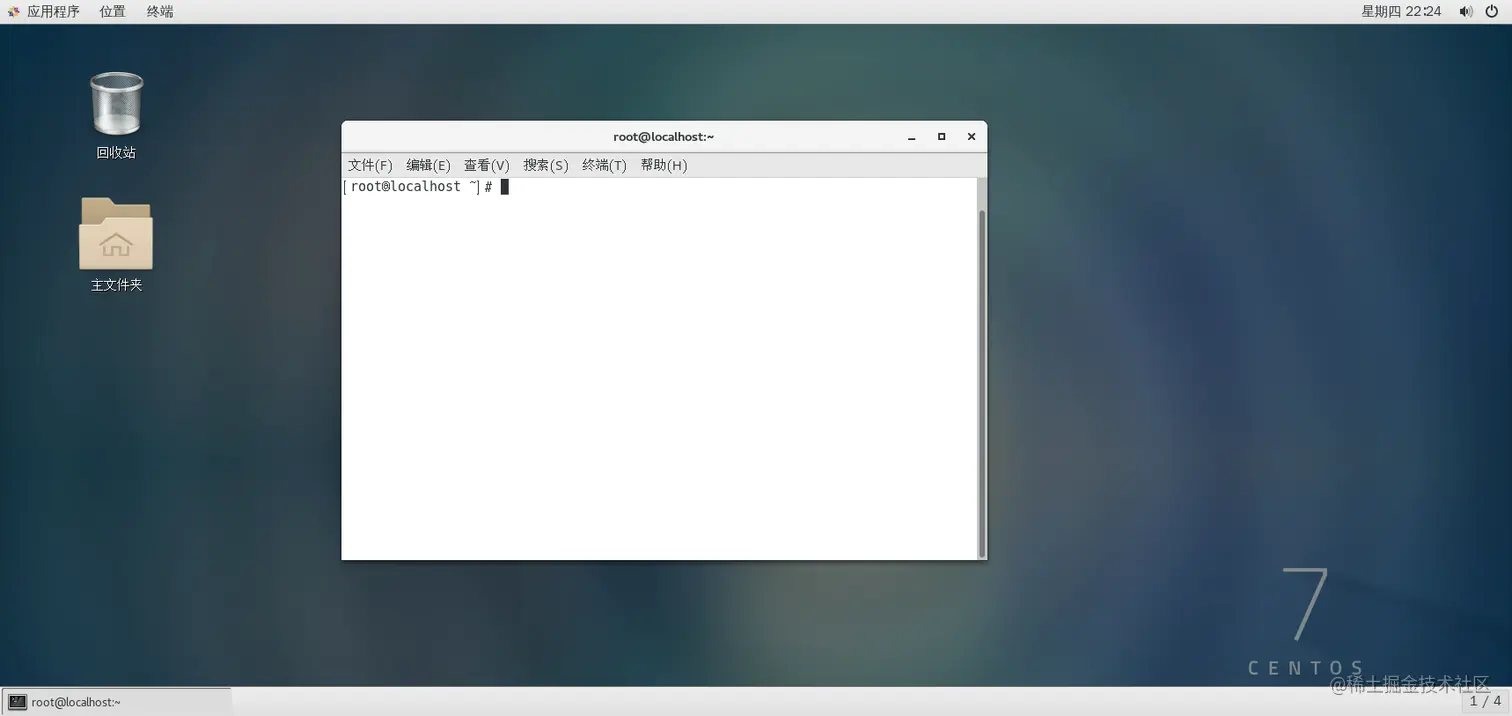
Task: Click the 应用程序 activities icon in top panel
Action: click(13, 11)
